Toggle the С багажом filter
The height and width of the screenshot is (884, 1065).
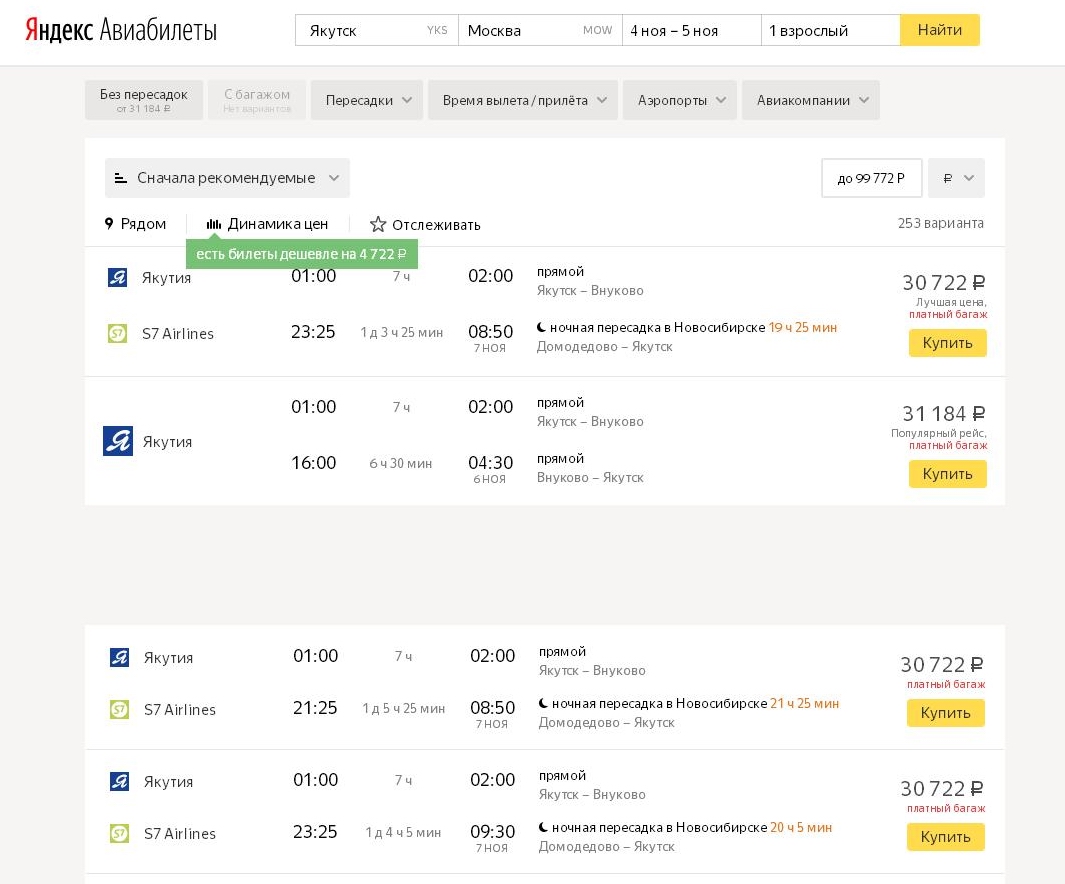(257, 100)
